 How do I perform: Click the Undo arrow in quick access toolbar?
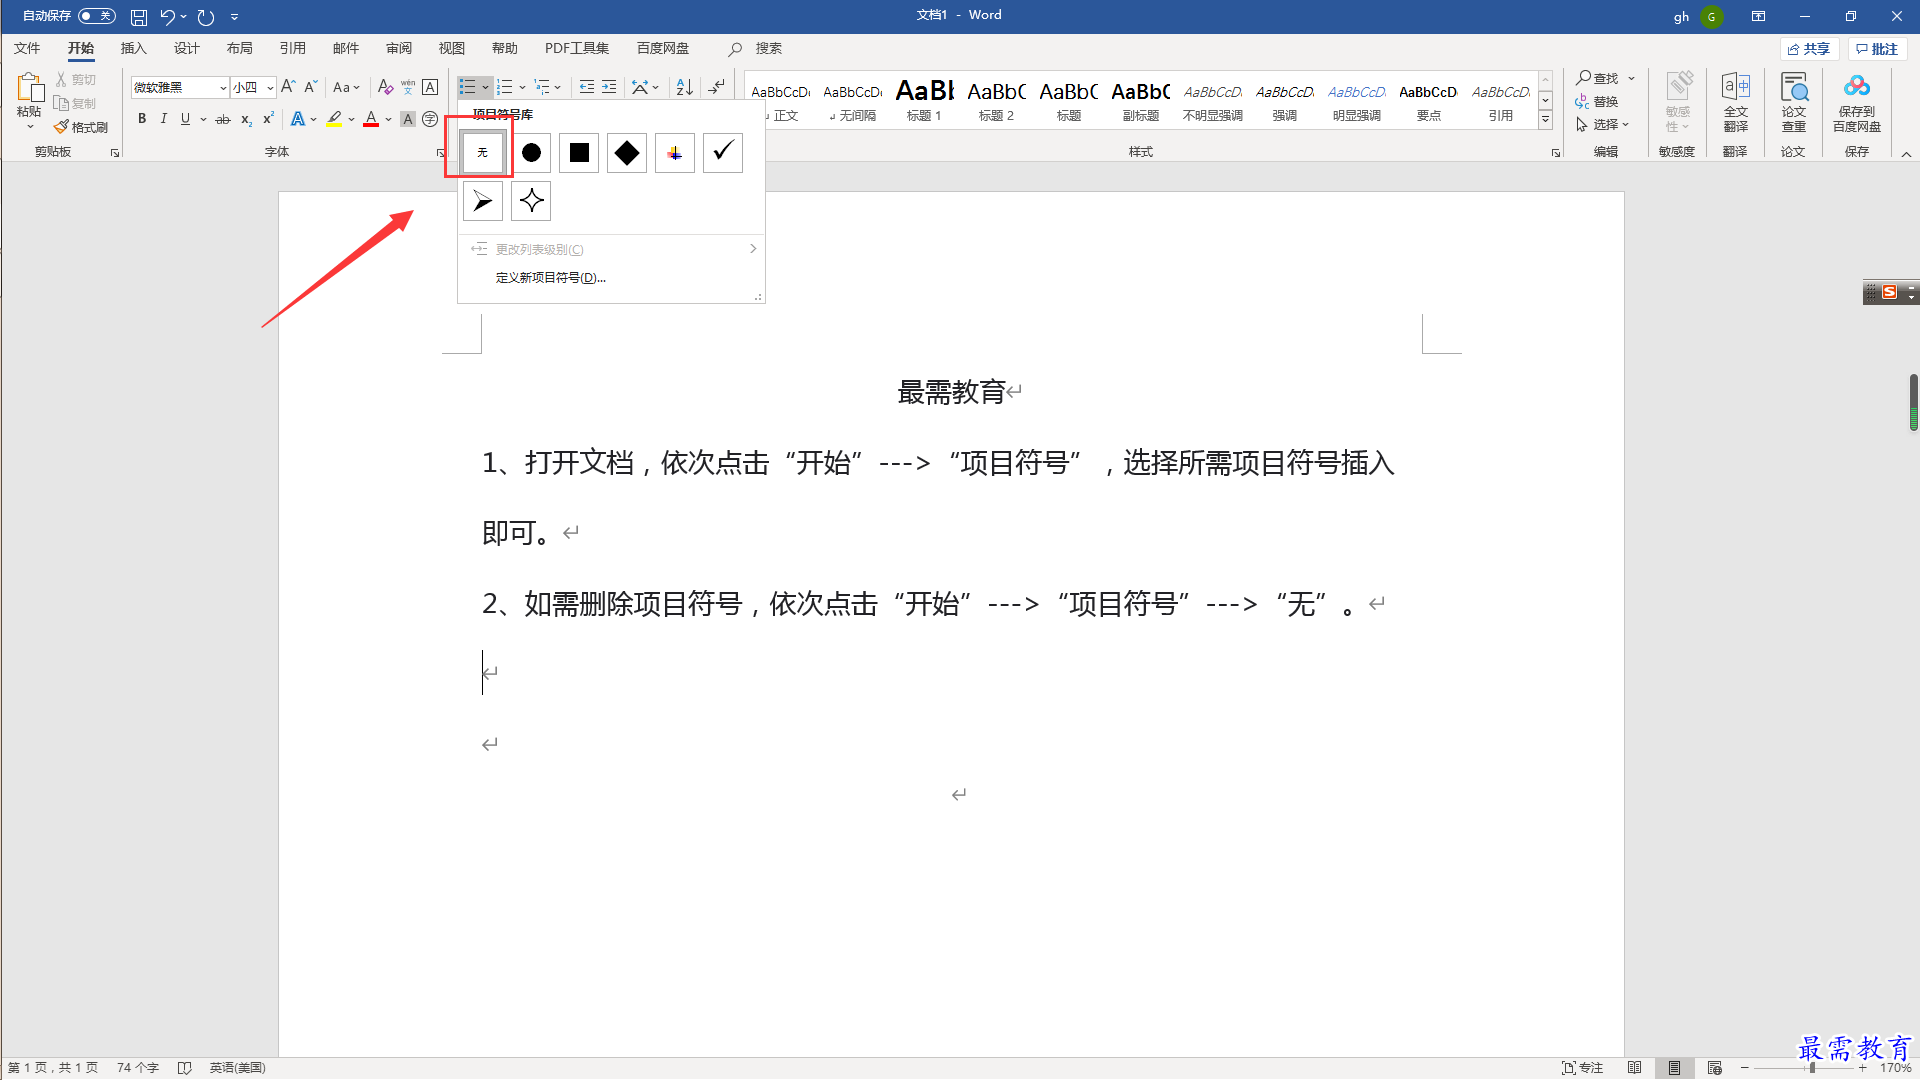point(168,17)
